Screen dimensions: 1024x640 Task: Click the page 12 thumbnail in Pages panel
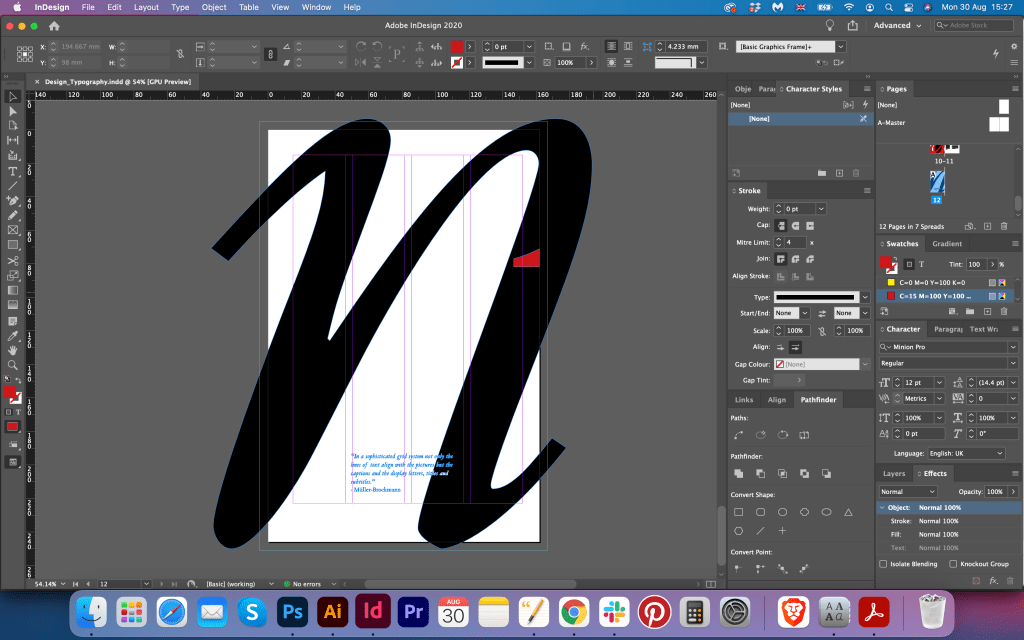(937, 180)
